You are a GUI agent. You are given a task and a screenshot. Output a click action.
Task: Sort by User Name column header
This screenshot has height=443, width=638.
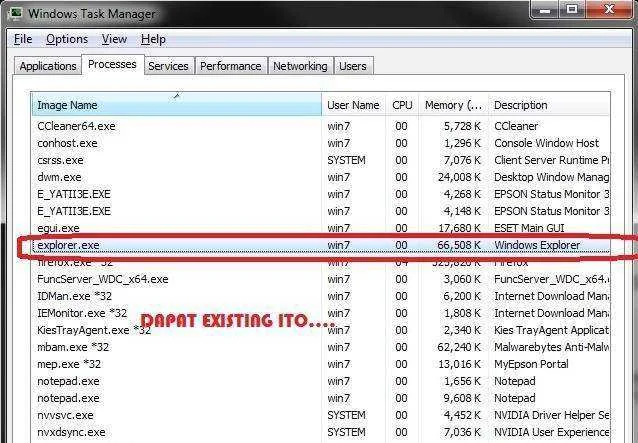pos(353,105)
